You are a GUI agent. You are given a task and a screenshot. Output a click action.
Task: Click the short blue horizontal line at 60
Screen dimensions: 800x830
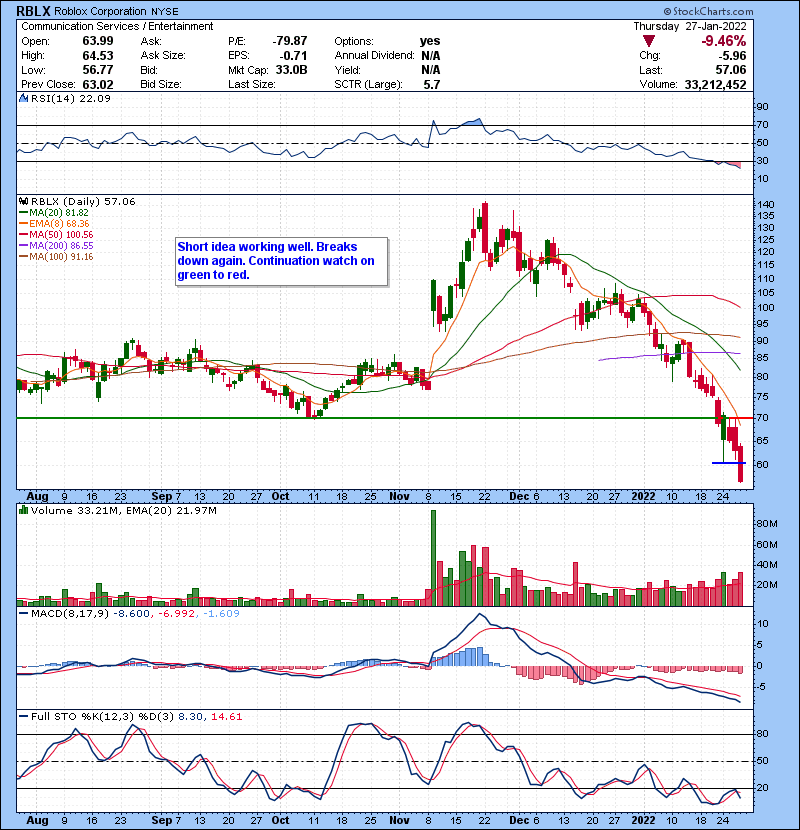coord(728,463)
